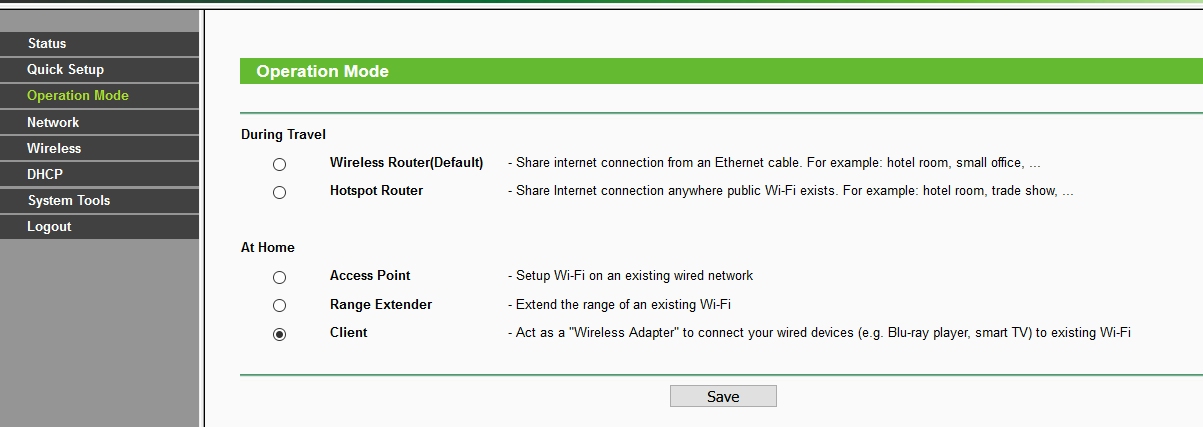The width and height of the screenshot is (1203, 427).
Task: Click the Save button
Action: coord(723,396)
